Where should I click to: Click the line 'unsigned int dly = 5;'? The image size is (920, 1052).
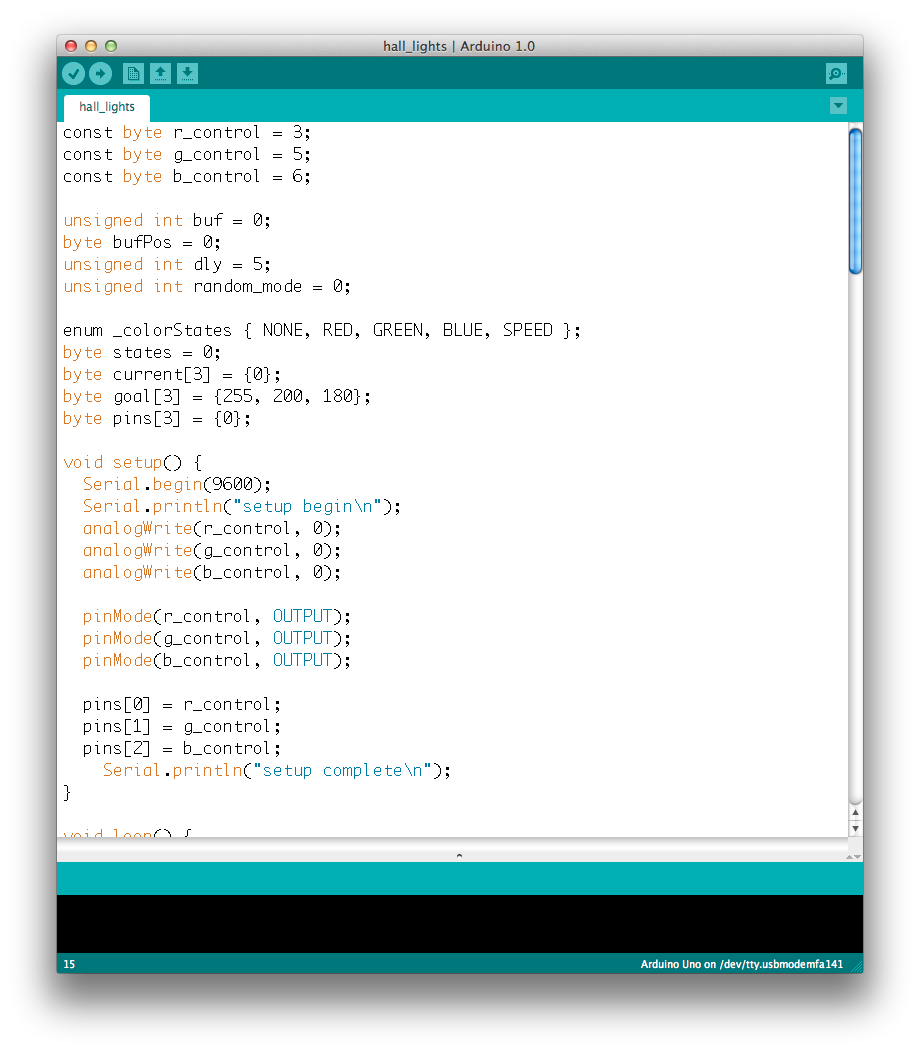[167, 264]
